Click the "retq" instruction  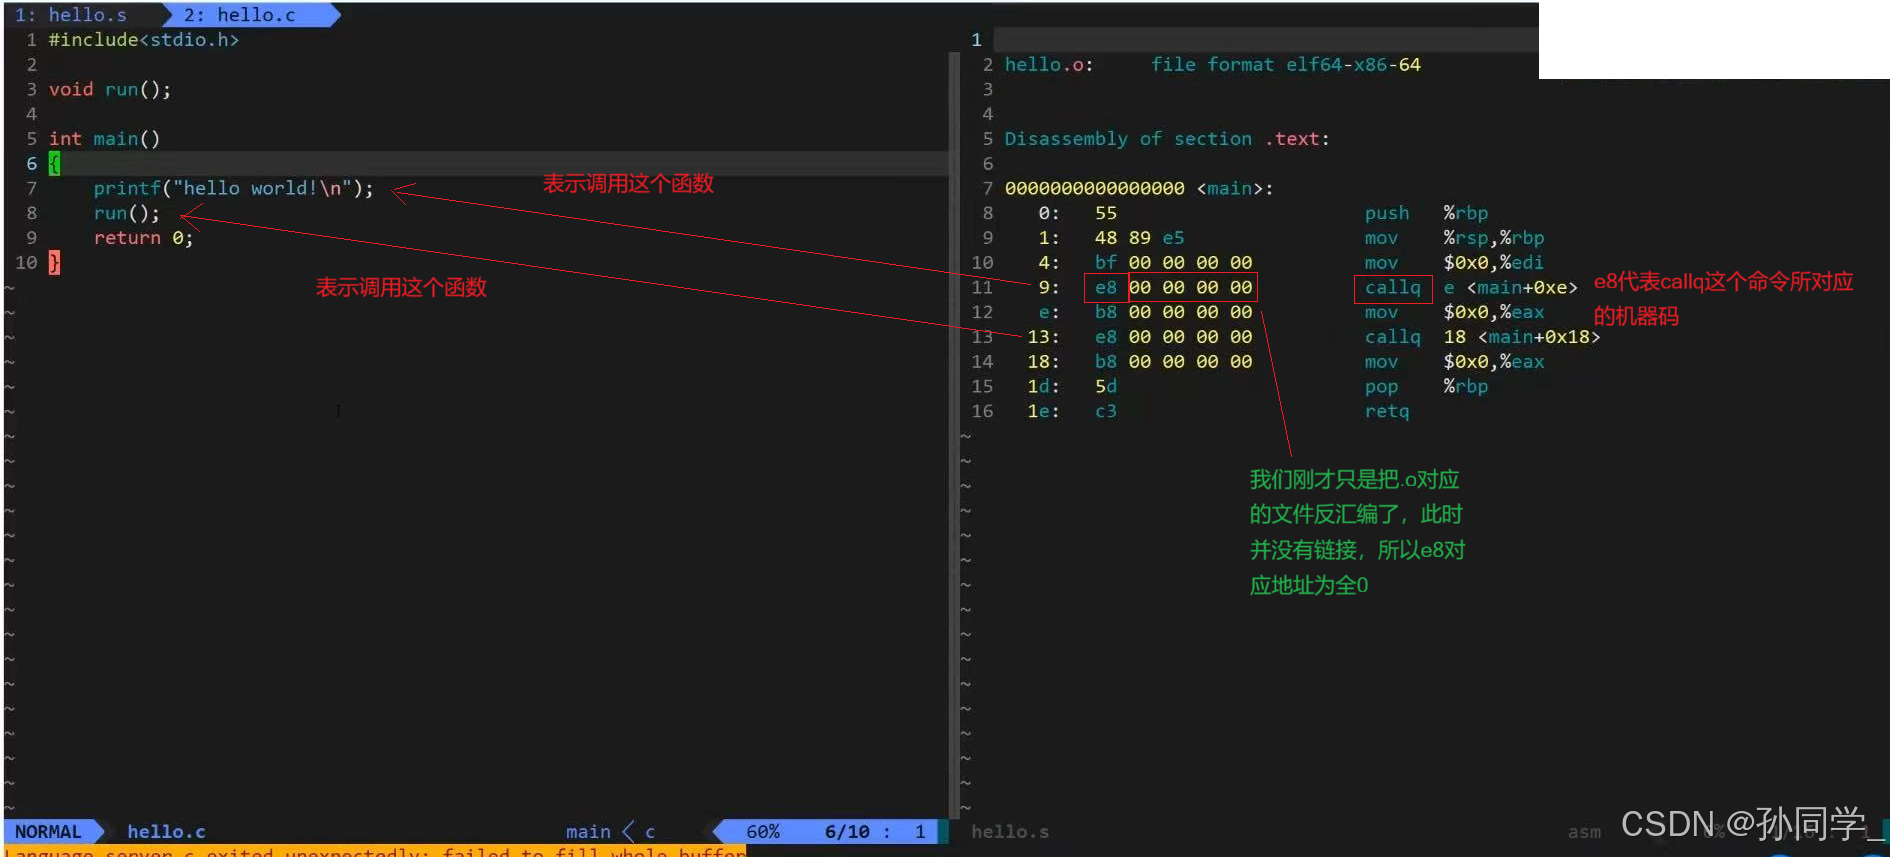1387,411
